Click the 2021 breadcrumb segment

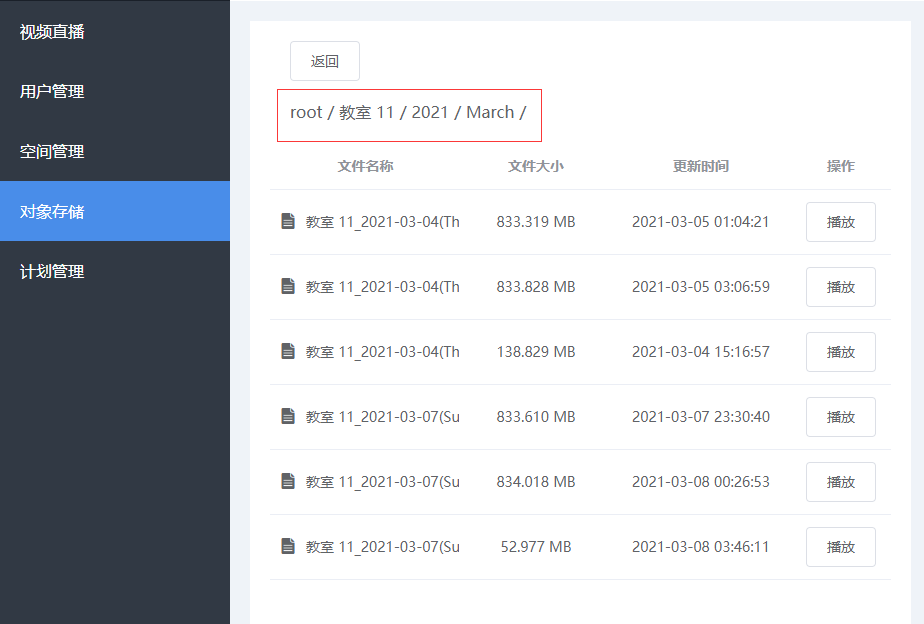coord(430,113)
